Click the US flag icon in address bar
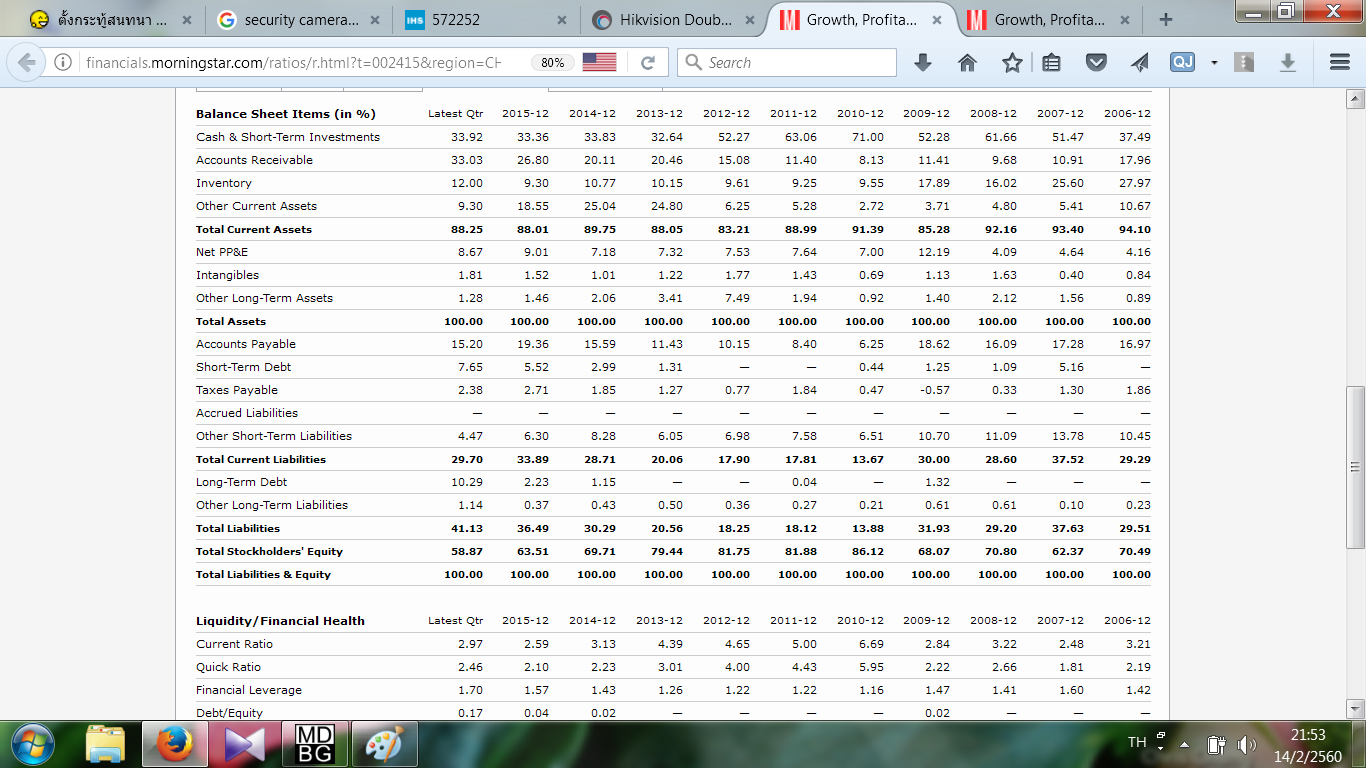Viewport: 1366px width, 768px height. tap(599, 62)
